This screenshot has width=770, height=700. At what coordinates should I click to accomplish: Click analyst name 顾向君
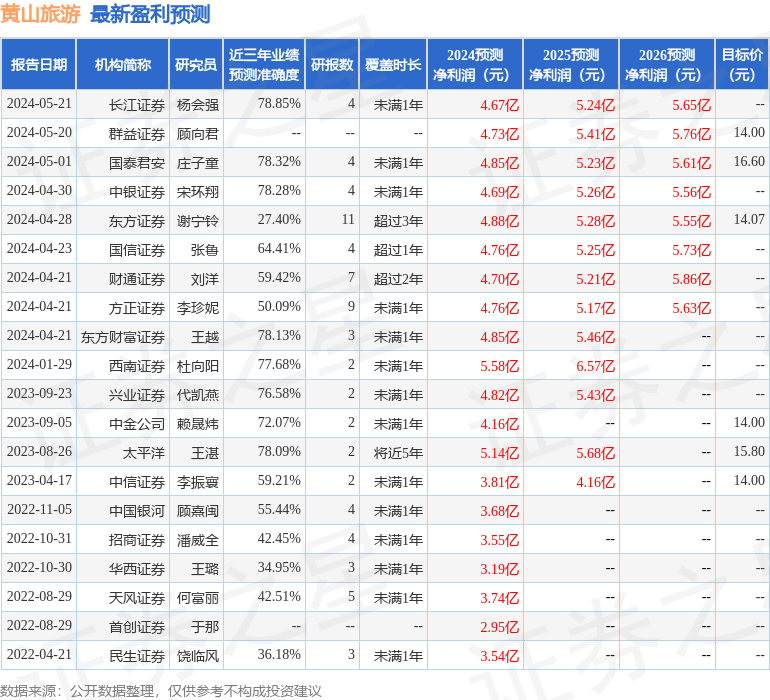(x=197, y=134)
